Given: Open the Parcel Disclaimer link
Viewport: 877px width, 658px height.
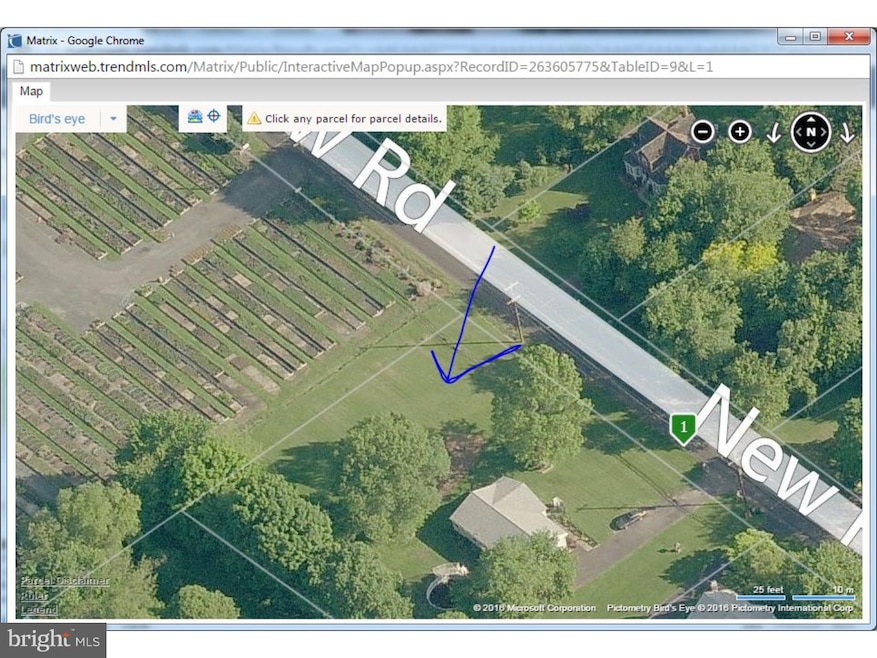Looking at the screenshot, I should [x=65, y=581].
